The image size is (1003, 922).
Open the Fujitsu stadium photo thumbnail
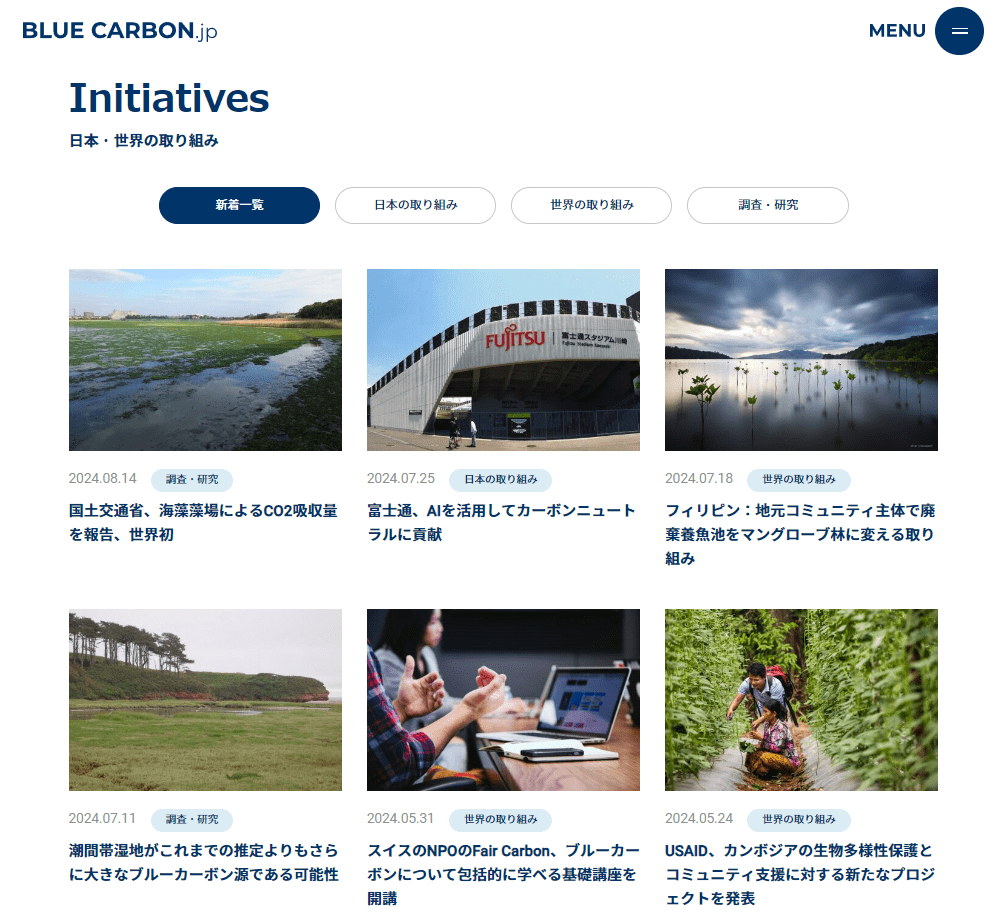pyautogui.click(x=503, y=360)
